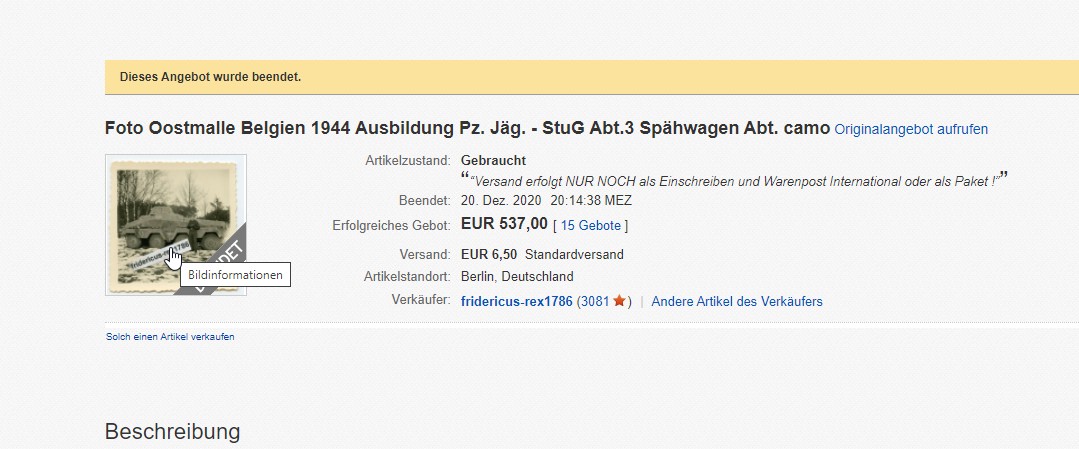Open seller profile fridericus-rex1786

coord(517,301)
